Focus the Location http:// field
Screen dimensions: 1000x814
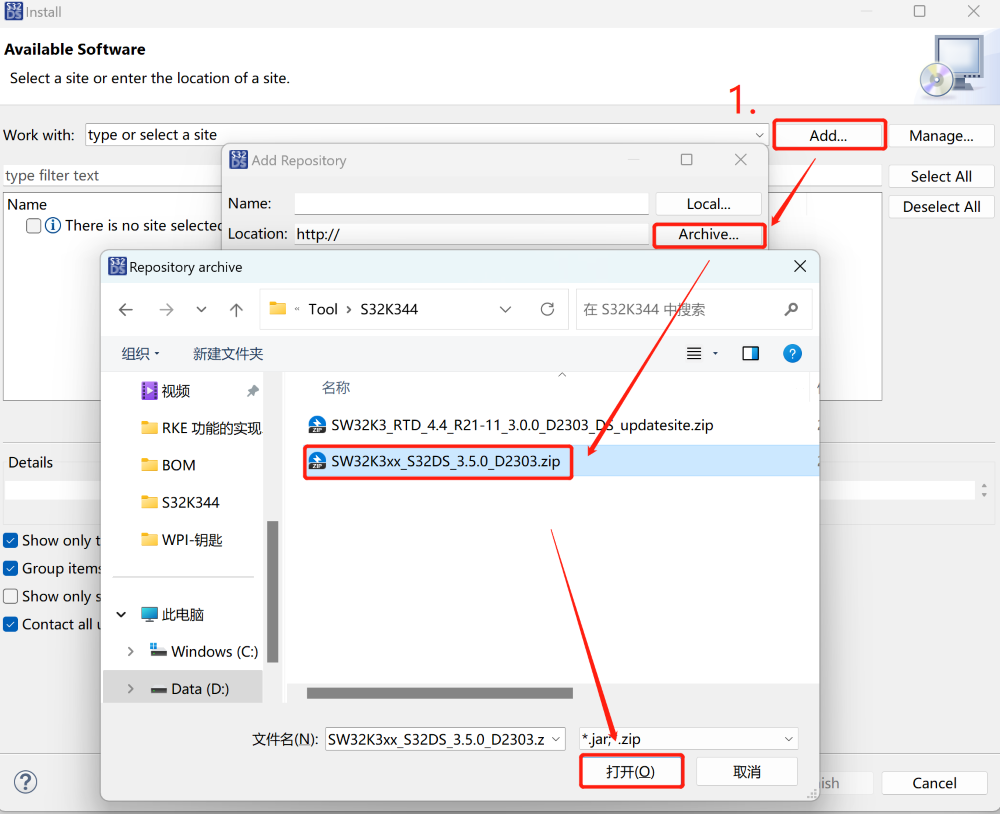click(x=471, y=234)
